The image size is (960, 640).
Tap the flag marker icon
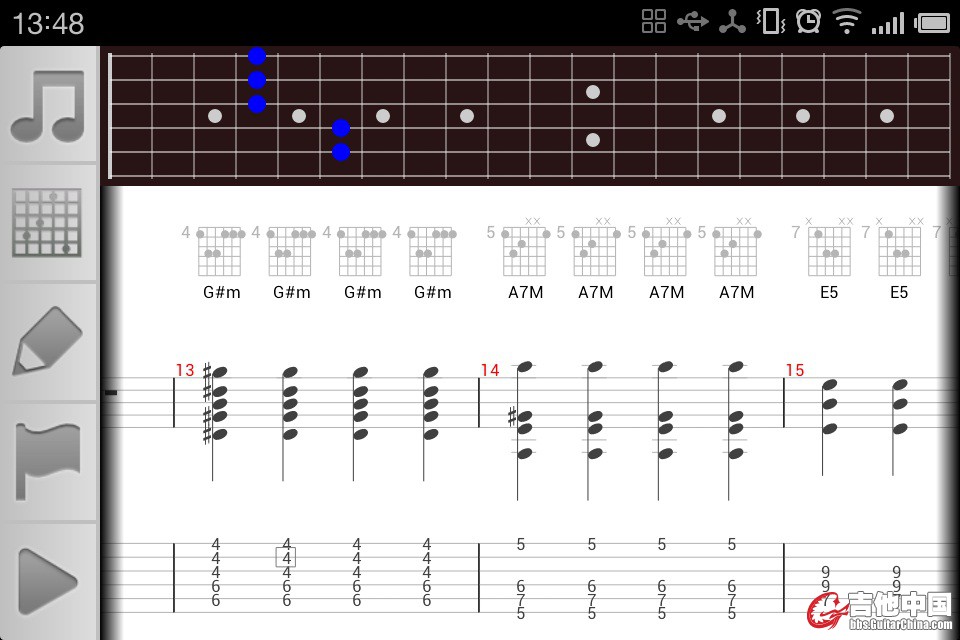[47, 460]
